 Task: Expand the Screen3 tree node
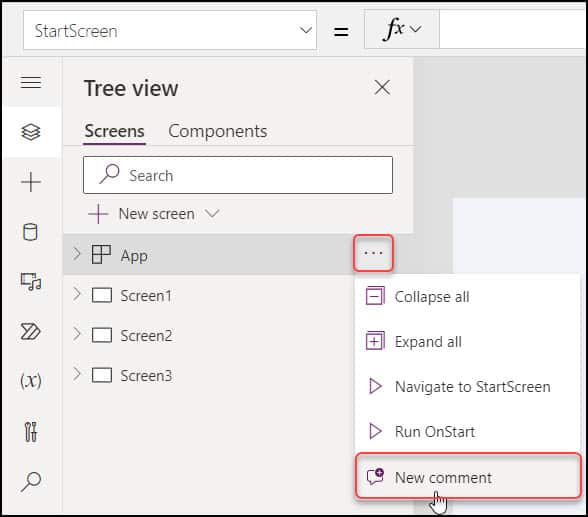[x=77, y=374]
